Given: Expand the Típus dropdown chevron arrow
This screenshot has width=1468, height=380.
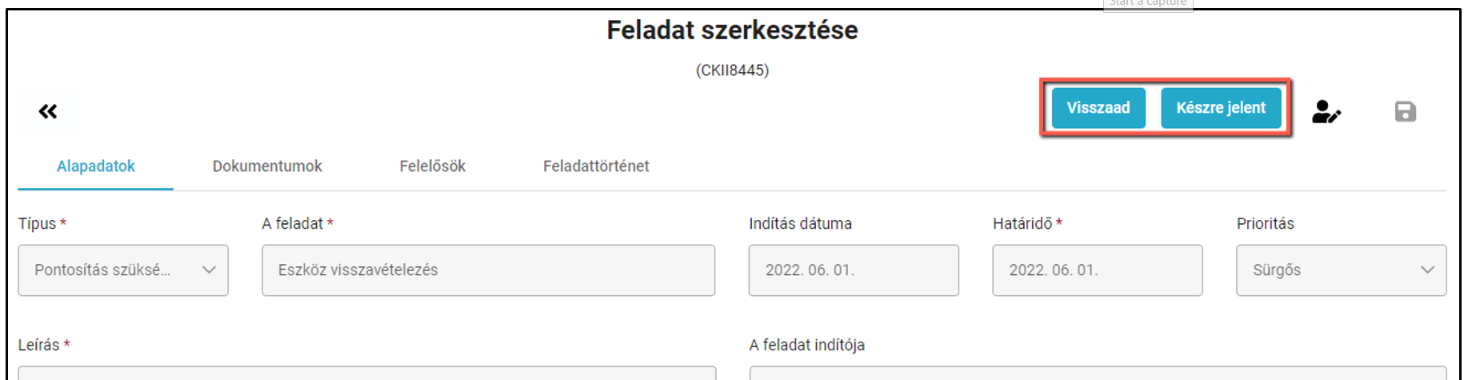Looking at the screenshot, I should [x=209, y=270].
